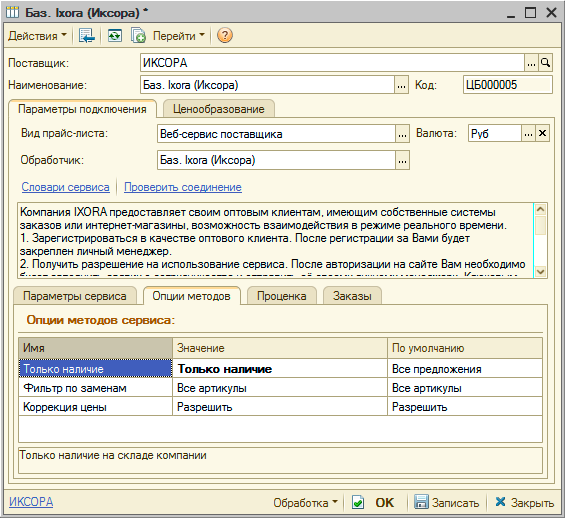Viewport: 565px width, 518px height.
Task: Switch to the Проценка tab
Action: pyautogui.click(x=281, y=296)
